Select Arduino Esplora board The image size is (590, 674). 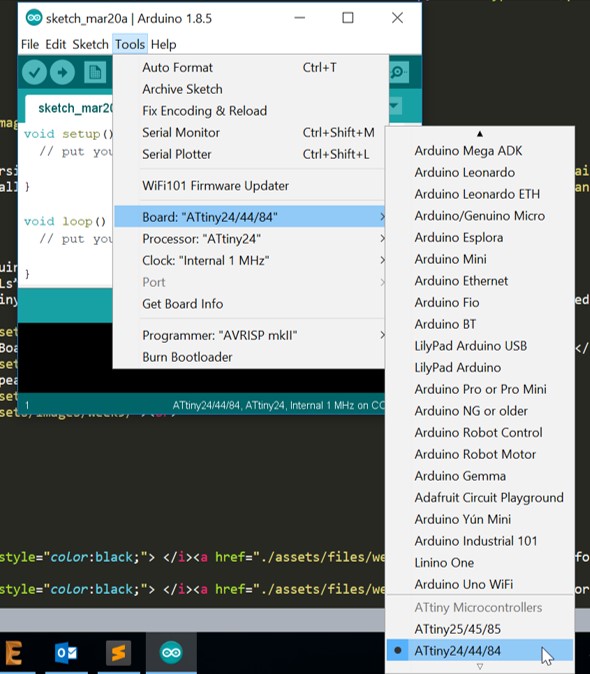pos(480,238)
